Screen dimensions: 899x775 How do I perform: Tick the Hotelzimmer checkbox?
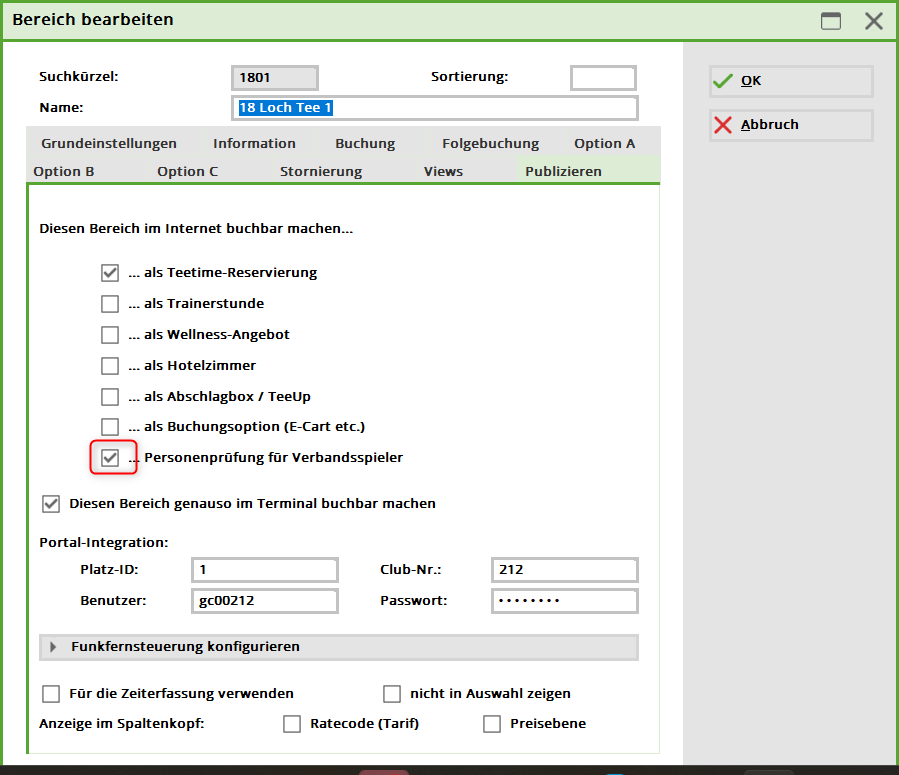(110, 366)
